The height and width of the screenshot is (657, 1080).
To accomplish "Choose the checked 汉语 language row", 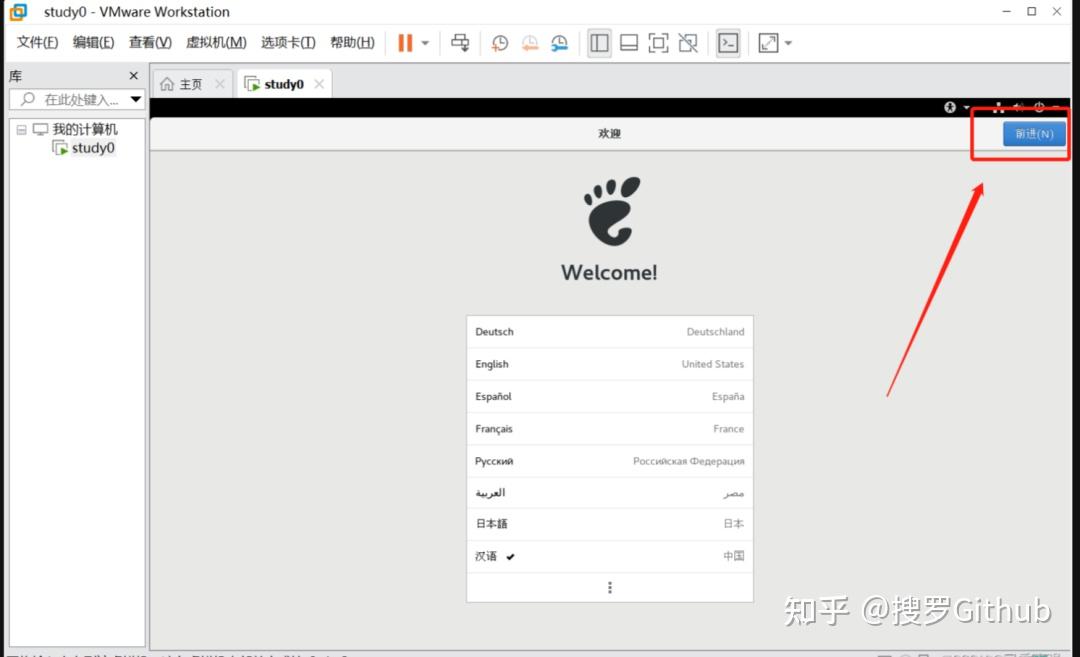I will tap(610, 556).
